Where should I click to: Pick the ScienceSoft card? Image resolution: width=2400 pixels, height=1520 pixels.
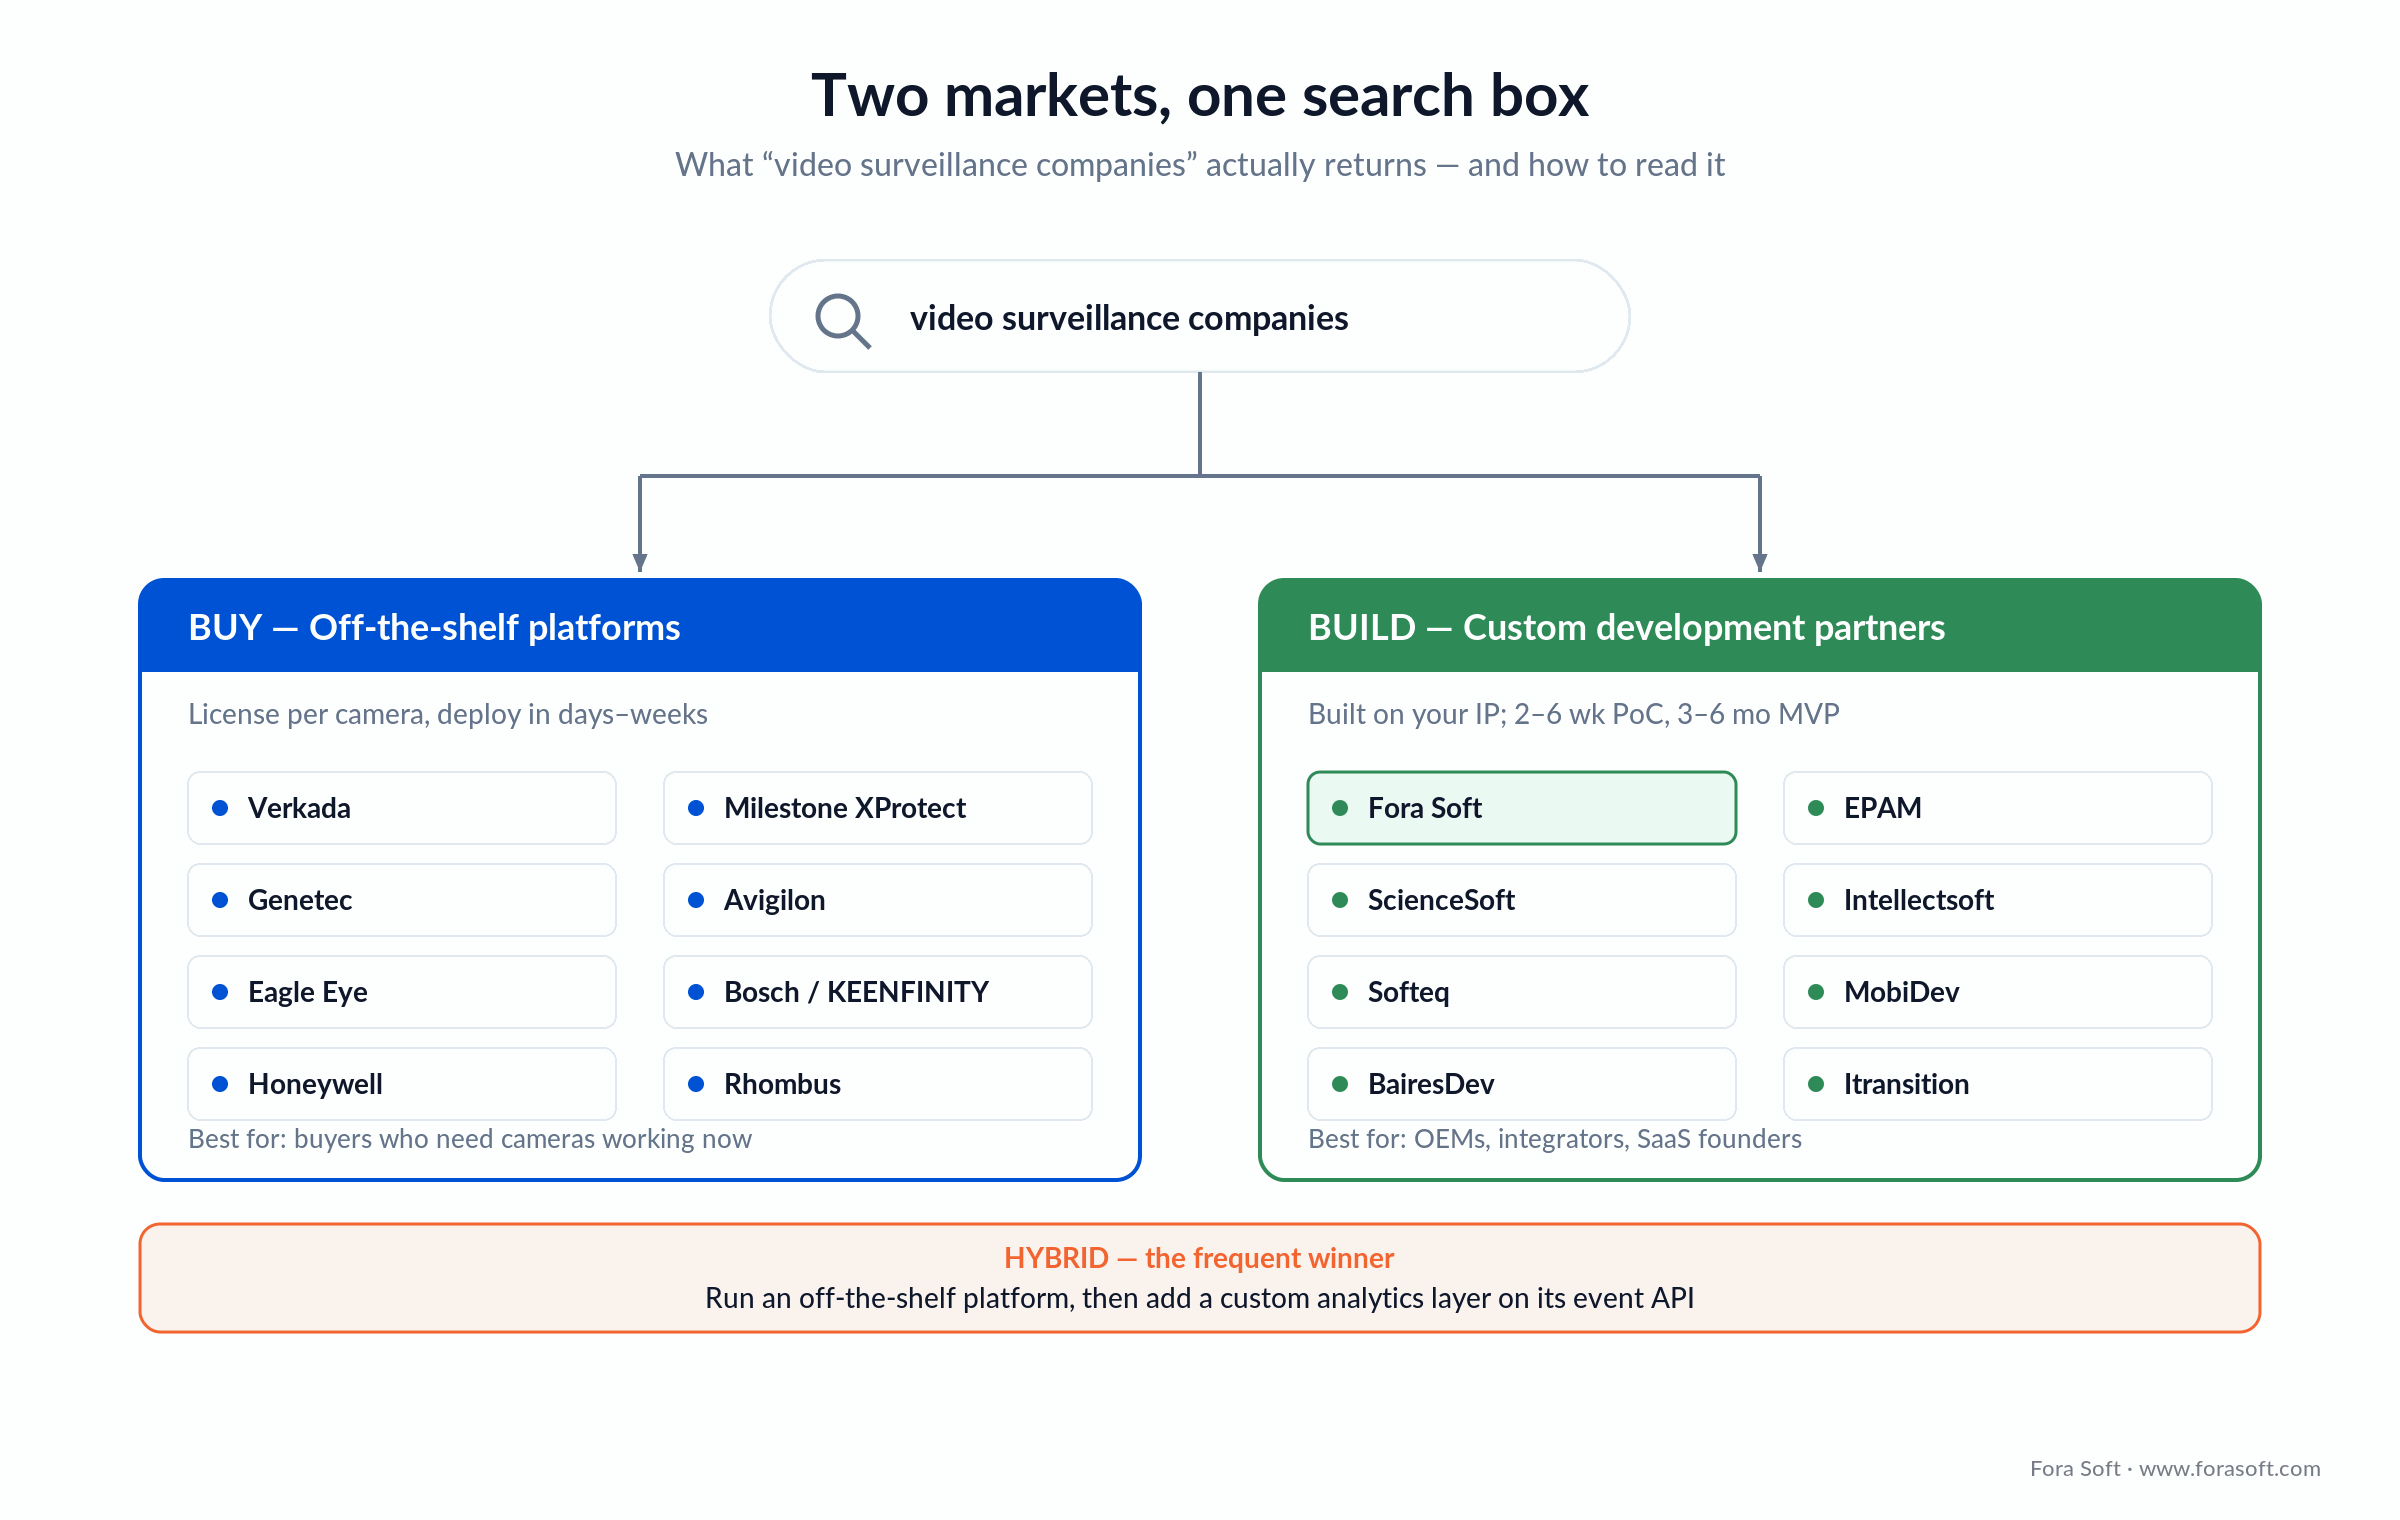[1522, 900]
